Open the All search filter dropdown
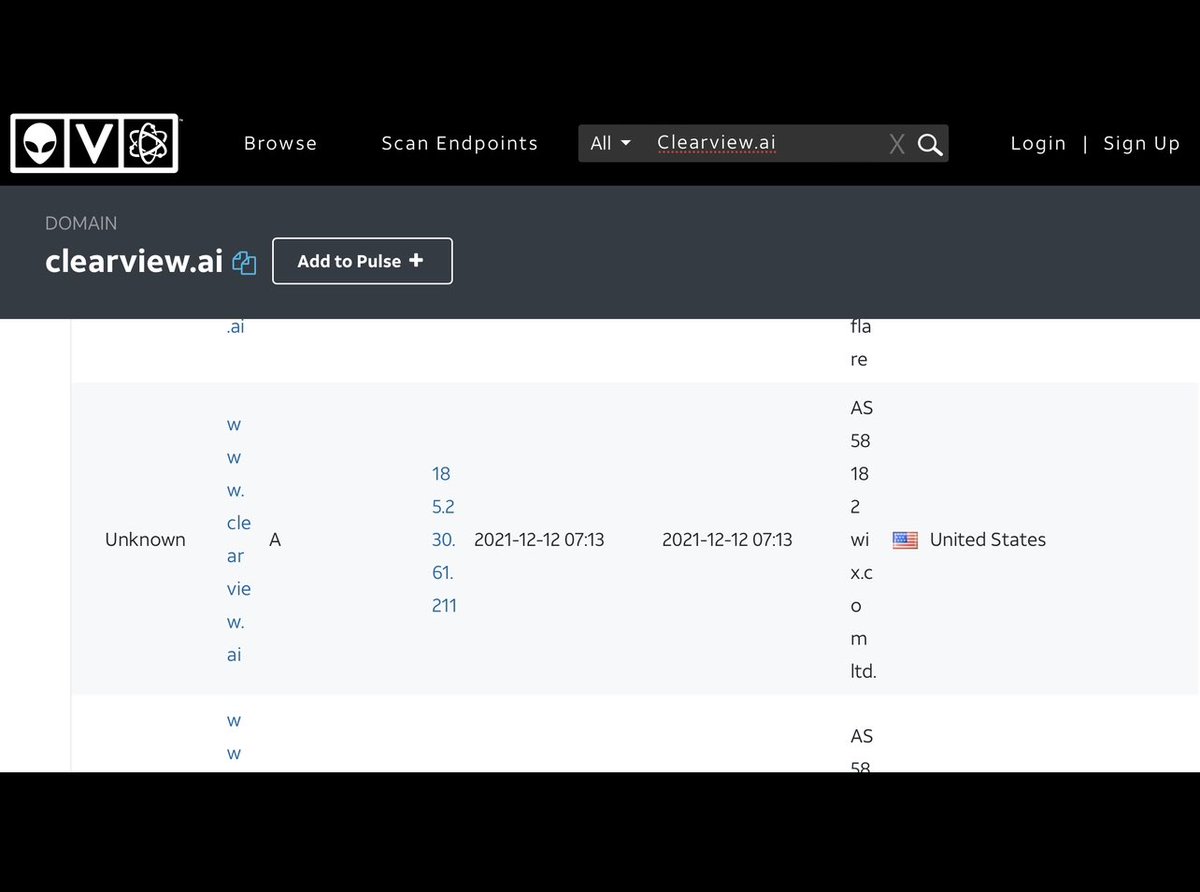The height and width of the screenshot is (892, 1200). (x=610, y=143)
